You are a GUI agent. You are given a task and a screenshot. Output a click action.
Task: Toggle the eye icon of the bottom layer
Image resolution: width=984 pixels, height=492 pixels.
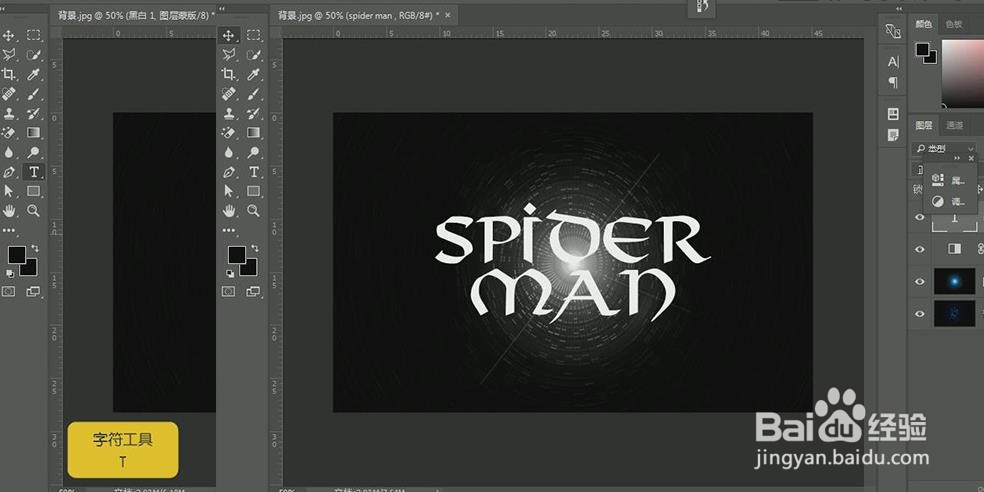919,314
